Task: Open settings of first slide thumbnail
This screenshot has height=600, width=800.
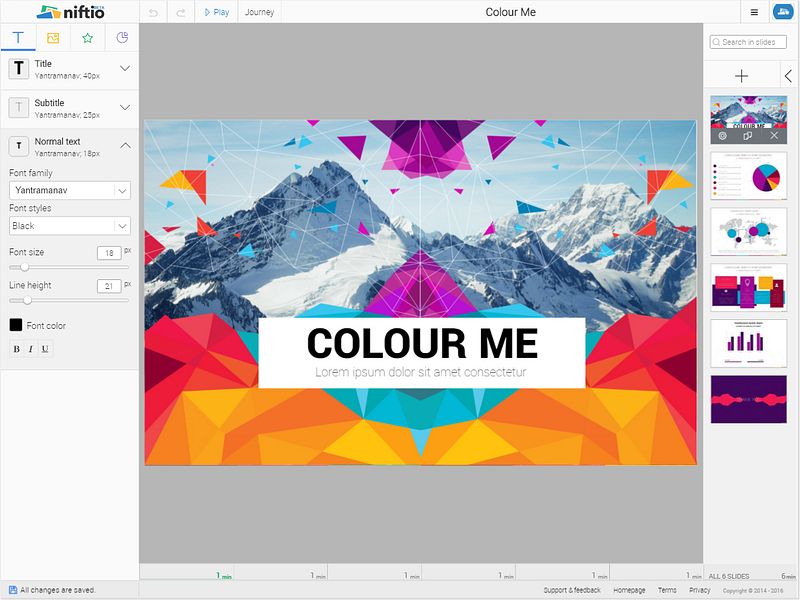Action: (722, 136)
